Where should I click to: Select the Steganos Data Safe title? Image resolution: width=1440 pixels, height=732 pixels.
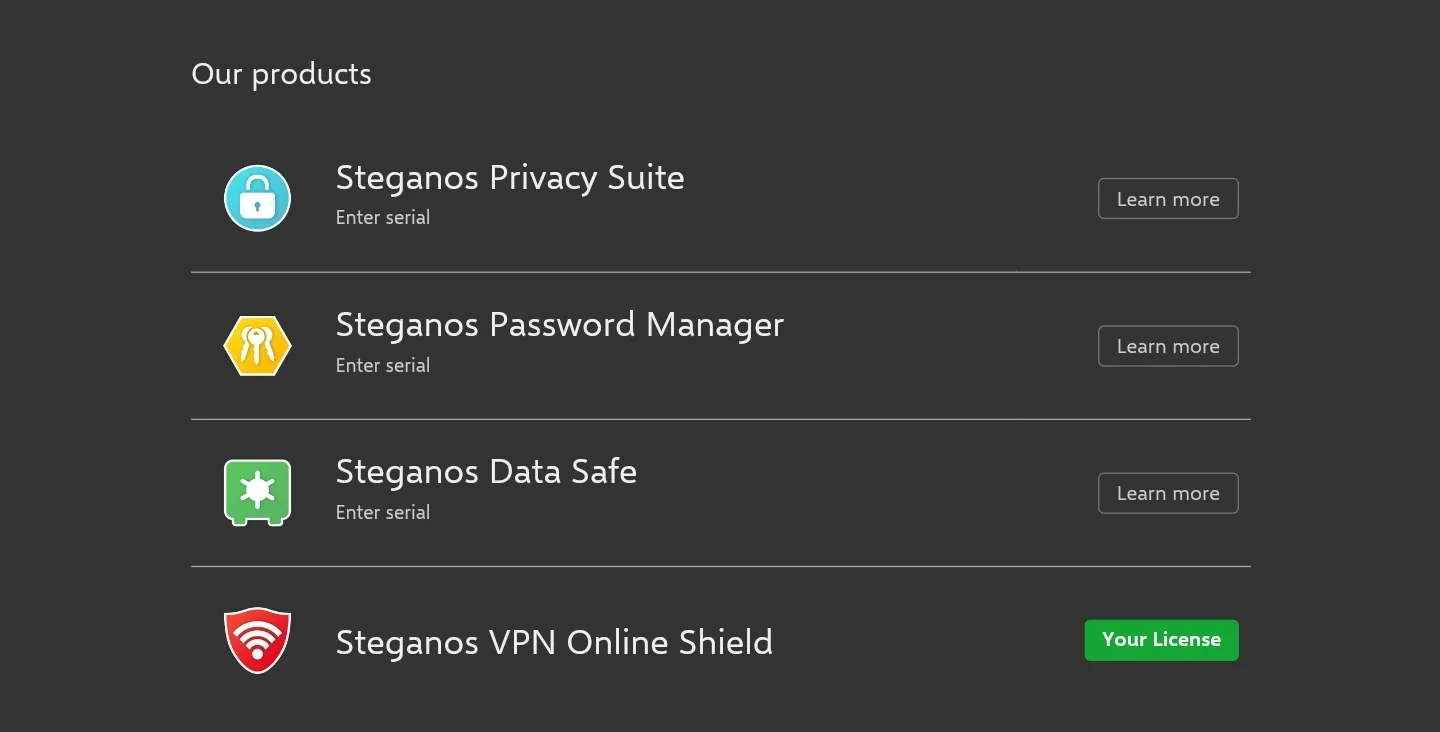point(486,472)
